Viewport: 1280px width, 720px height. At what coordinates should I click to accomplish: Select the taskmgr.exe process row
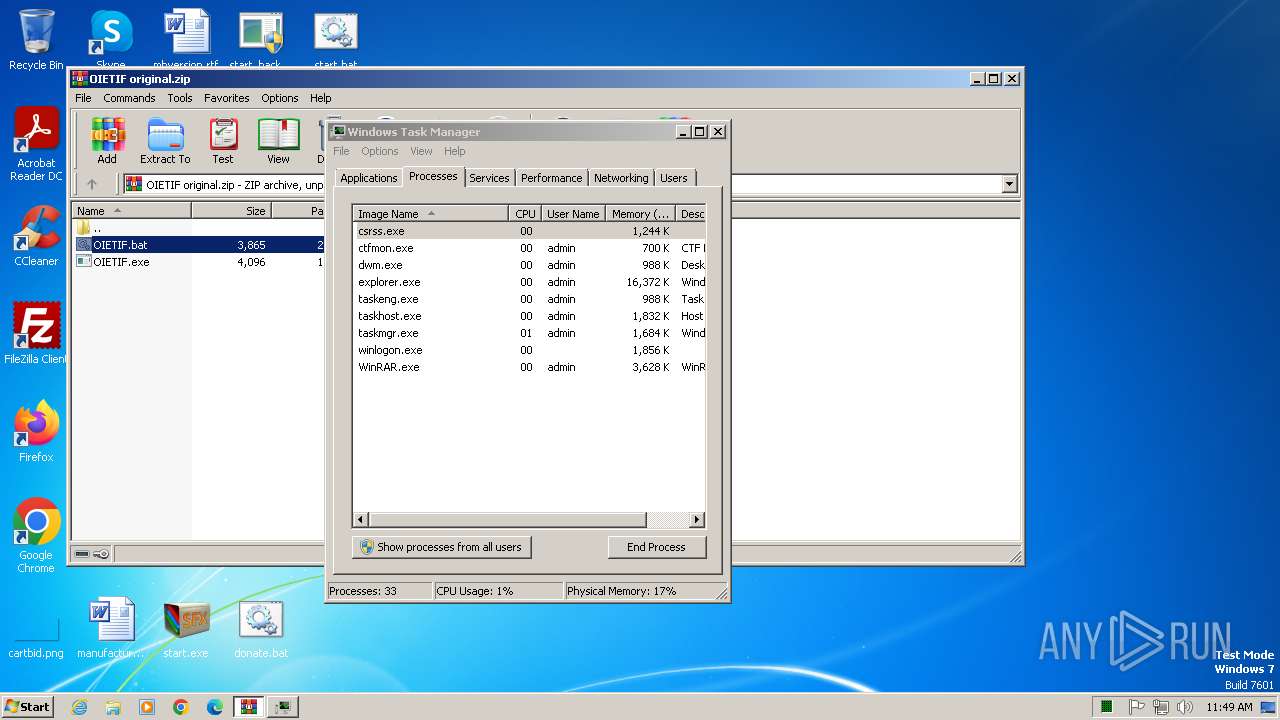click(x=529, y=333)
